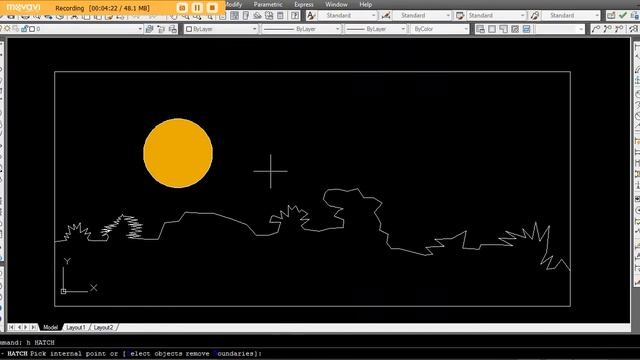Click the polygonal viewport icon
This screenshot has height=360, width=640.
pyautogui.click(x=504, y=29)
